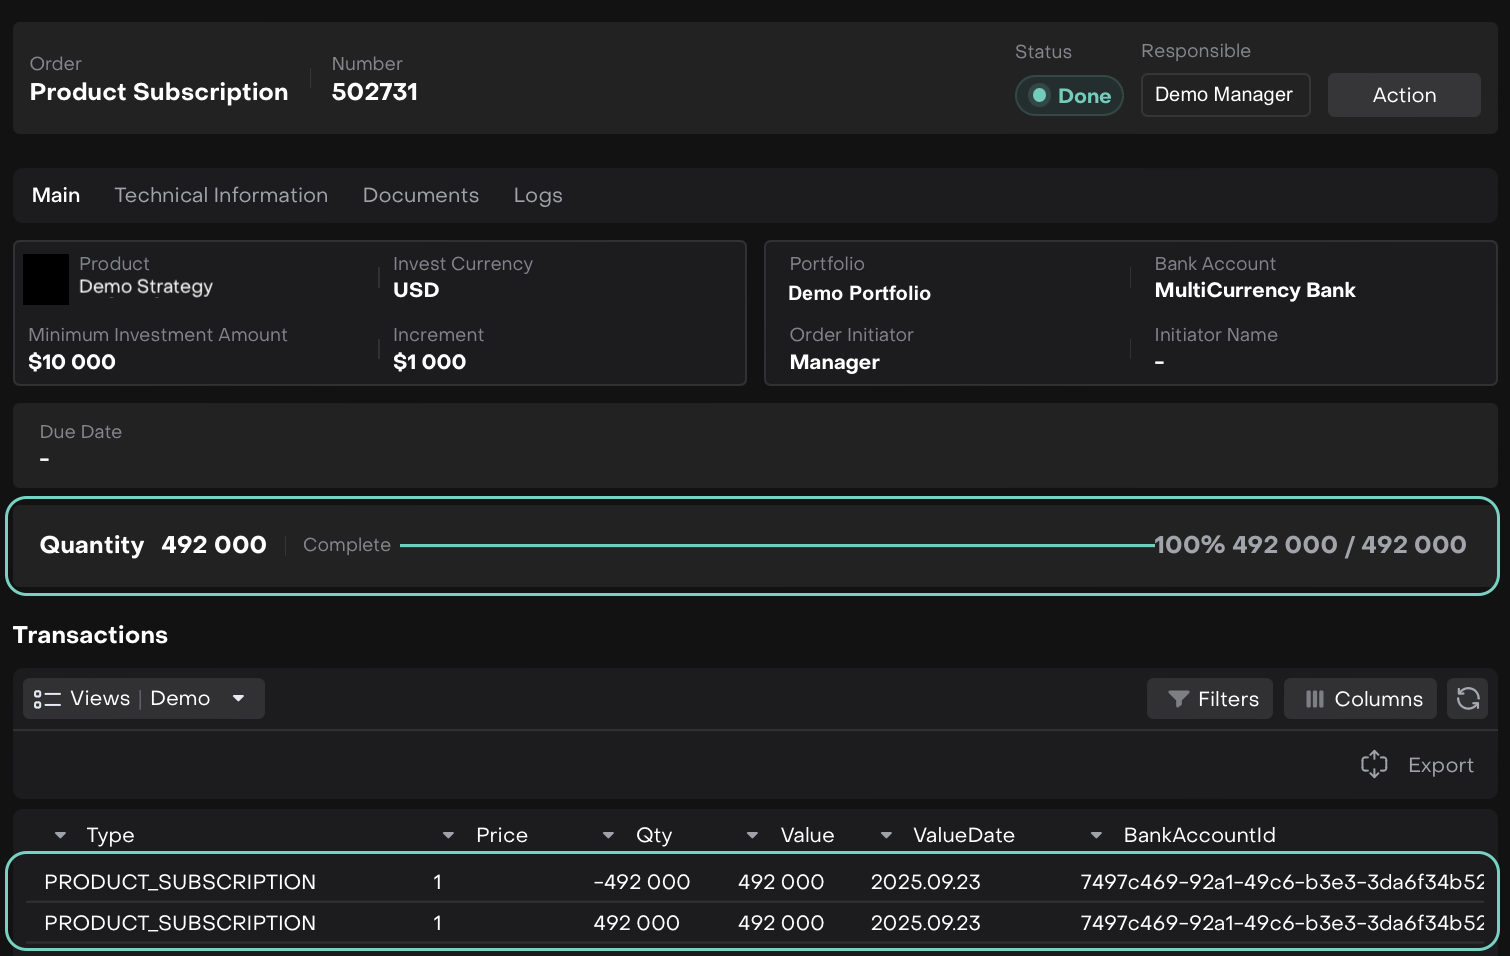Select the Main tab
Screen dimensions: 1510x956
(x=56, y=195)
